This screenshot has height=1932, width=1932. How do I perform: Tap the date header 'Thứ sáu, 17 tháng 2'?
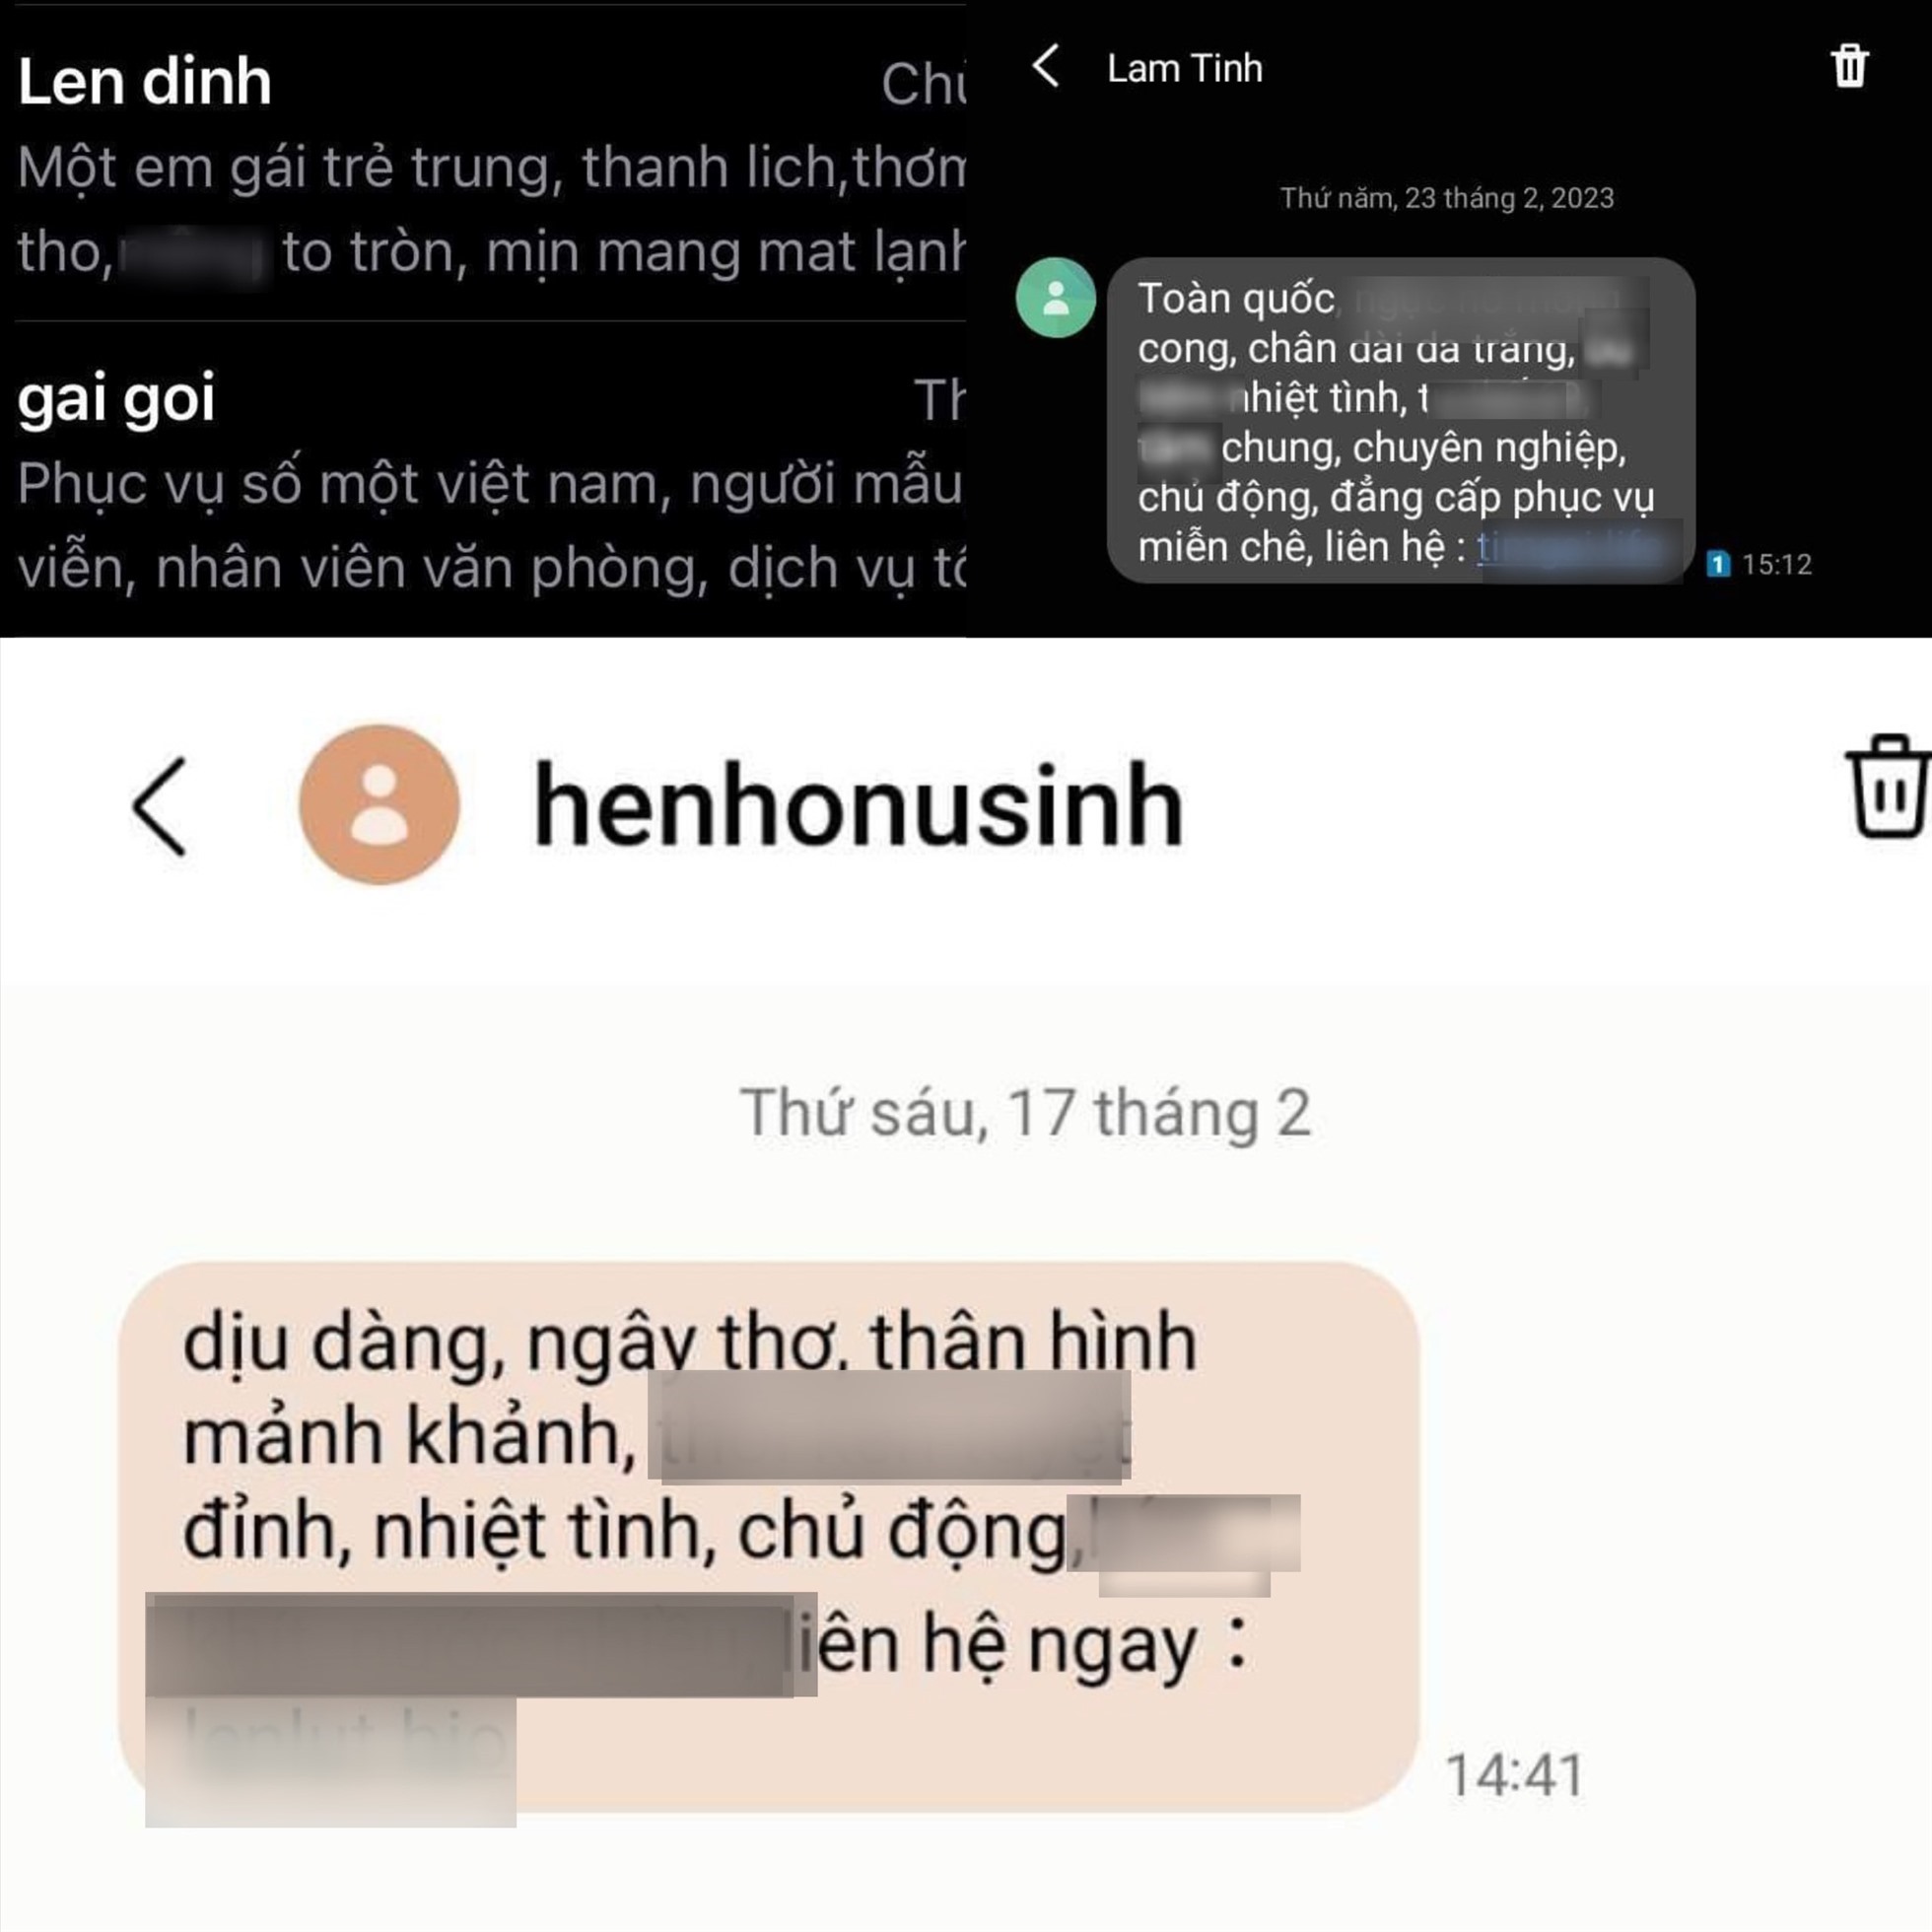(1025, 1113)
